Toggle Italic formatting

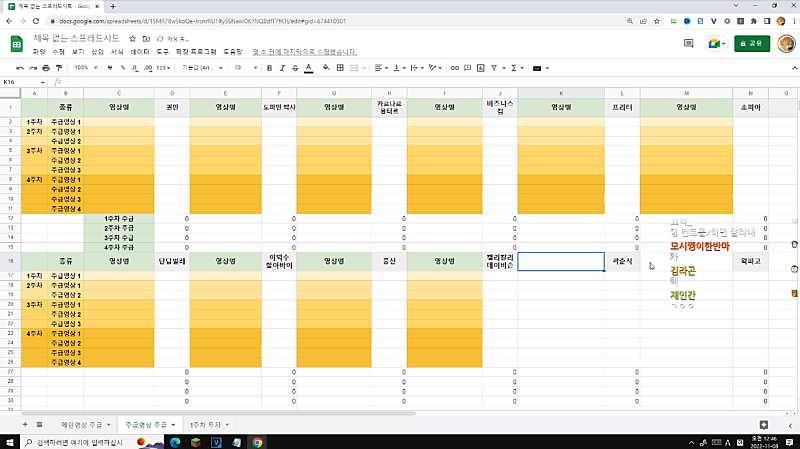(282, 68)
